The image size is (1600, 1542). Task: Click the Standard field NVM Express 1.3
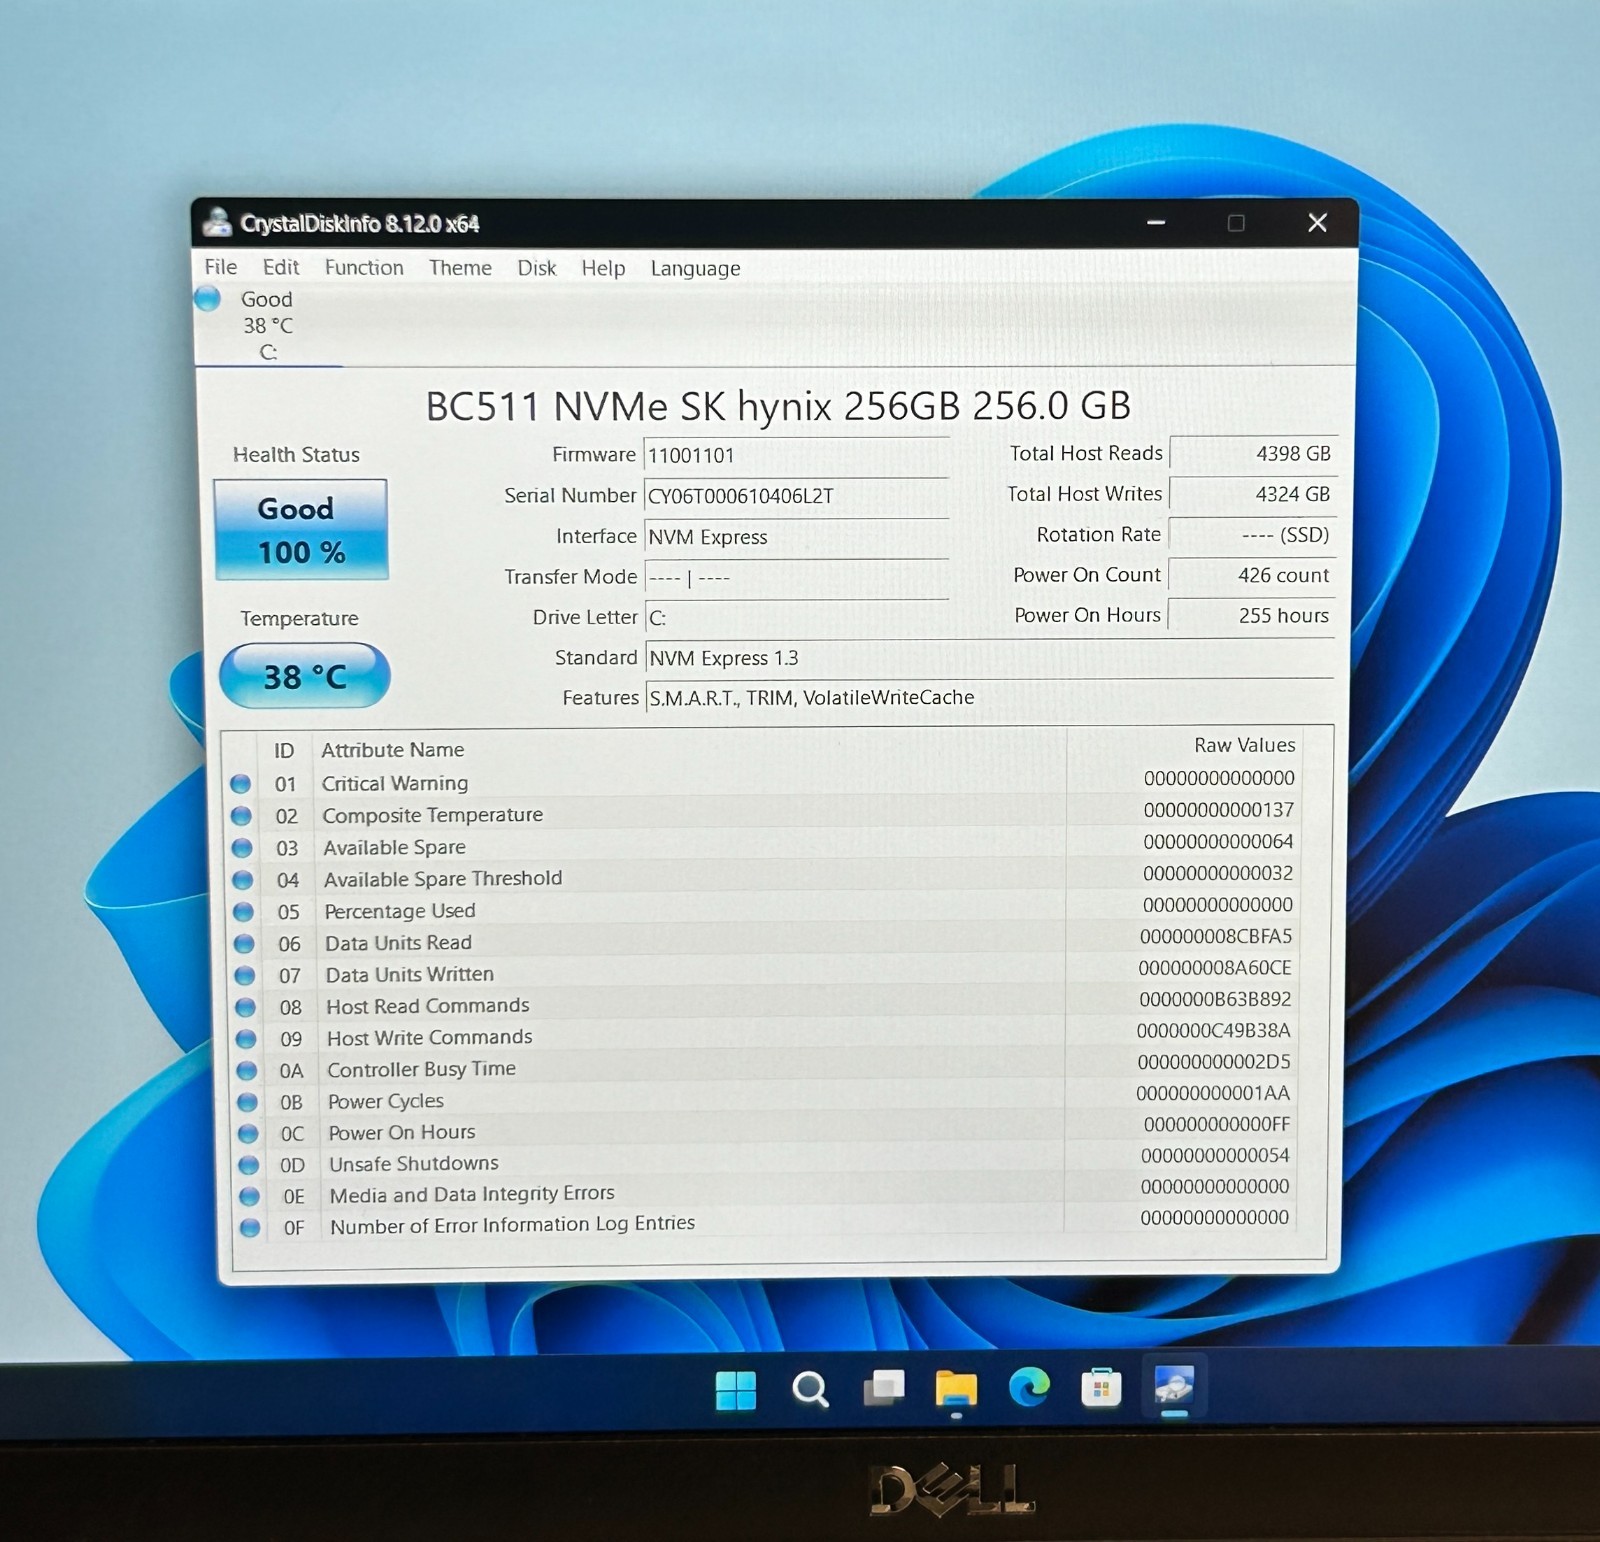990,658
